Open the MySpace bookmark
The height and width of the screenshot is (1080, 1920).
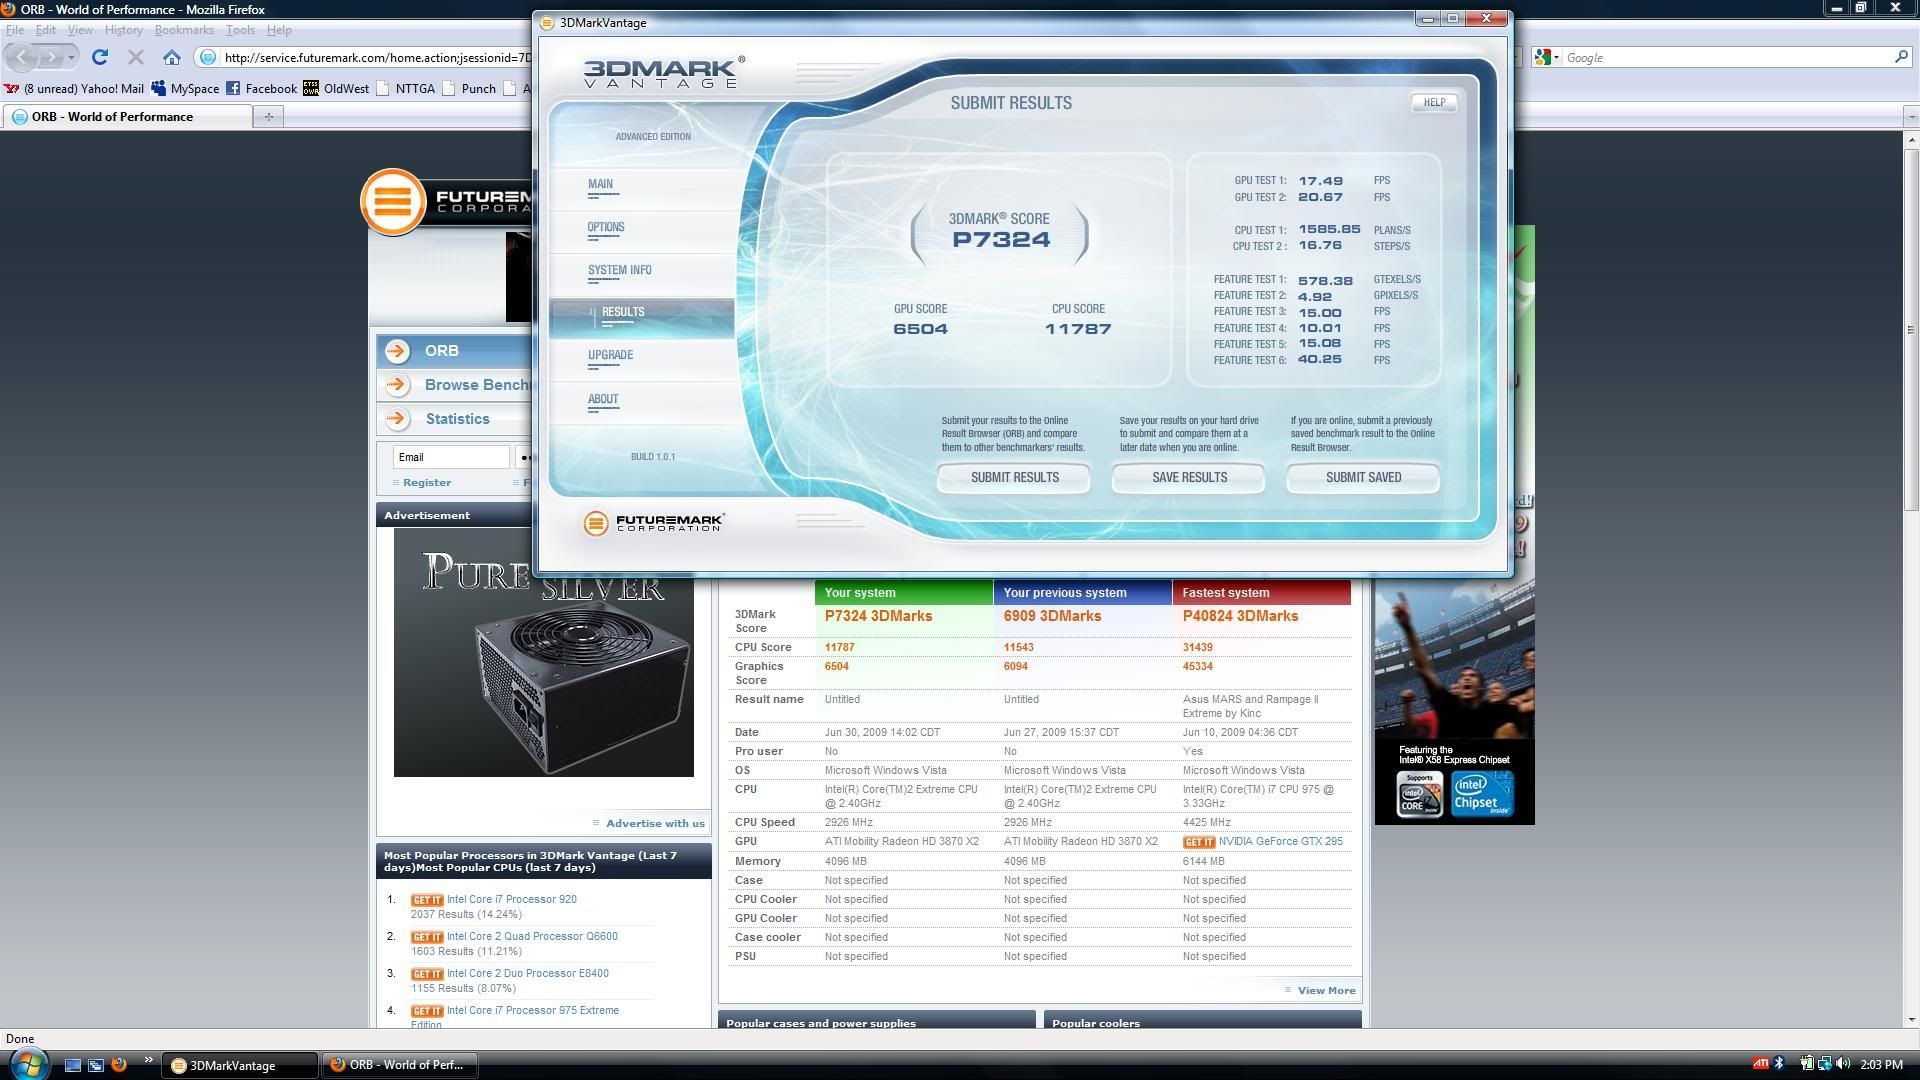(x=185, y=88)
